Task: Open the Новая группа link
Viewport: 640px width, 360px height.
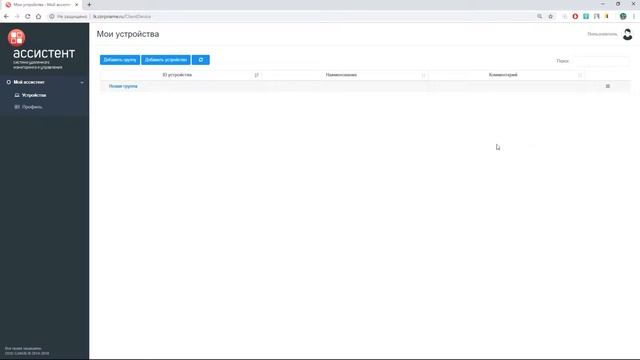Action: click(123, 86)
